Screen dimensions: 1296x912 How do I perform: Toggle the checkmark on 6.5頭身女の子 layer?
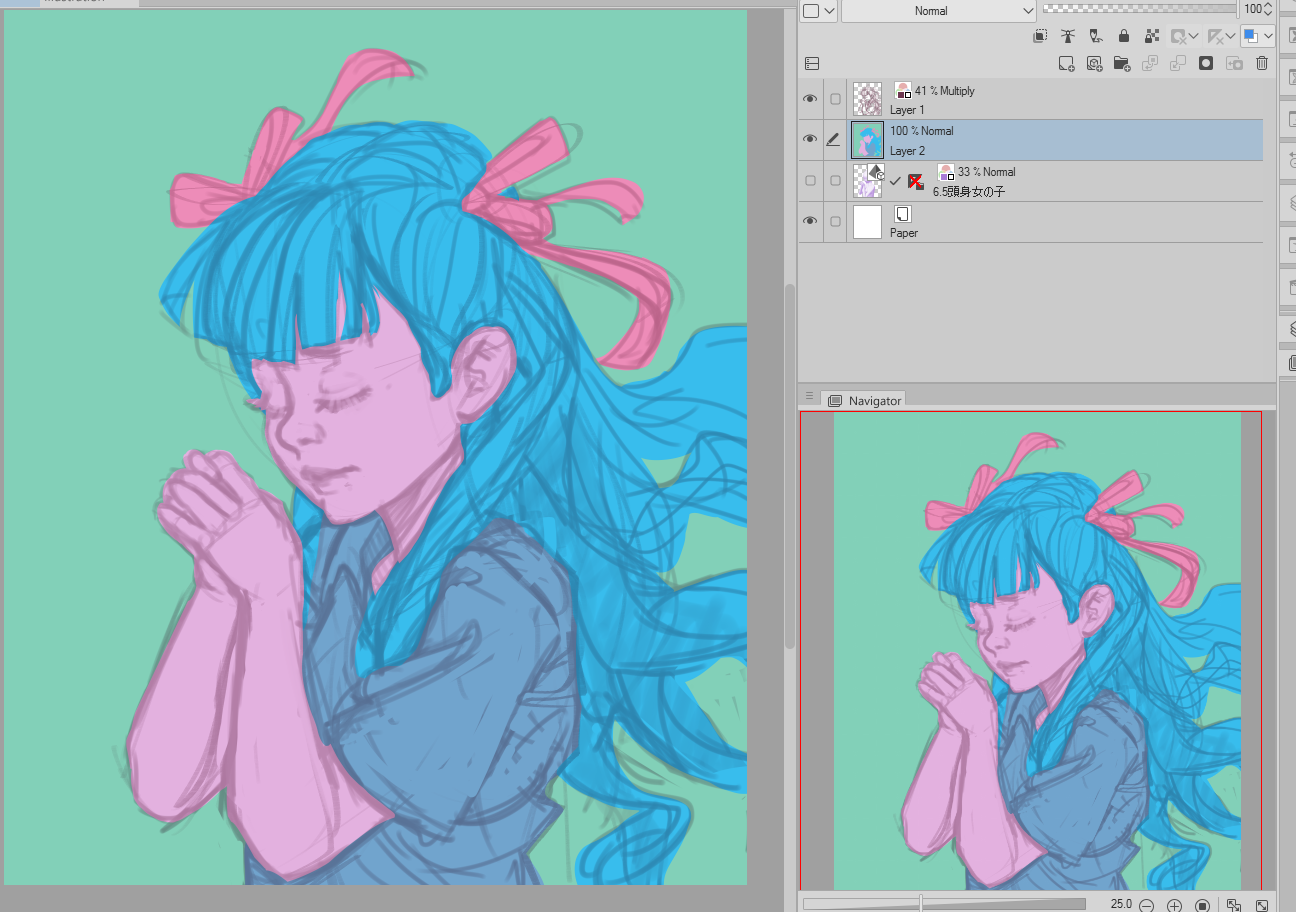pos(895,181)
